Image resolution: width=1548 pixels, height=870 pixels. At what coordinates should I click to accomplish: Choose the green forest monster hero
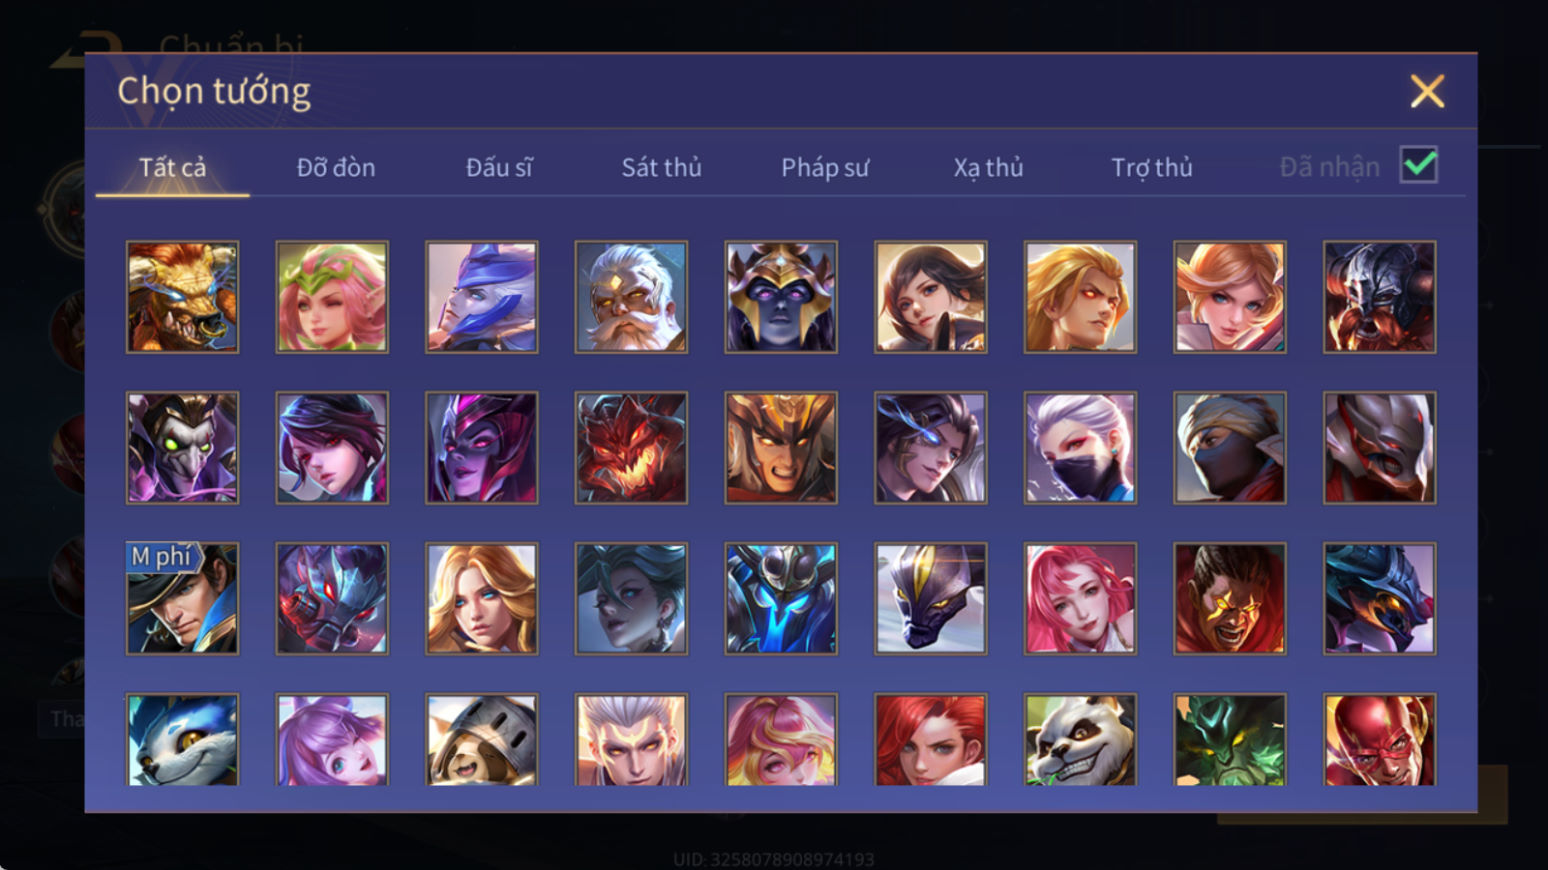pyautogui.click(x=1230, y=740)
